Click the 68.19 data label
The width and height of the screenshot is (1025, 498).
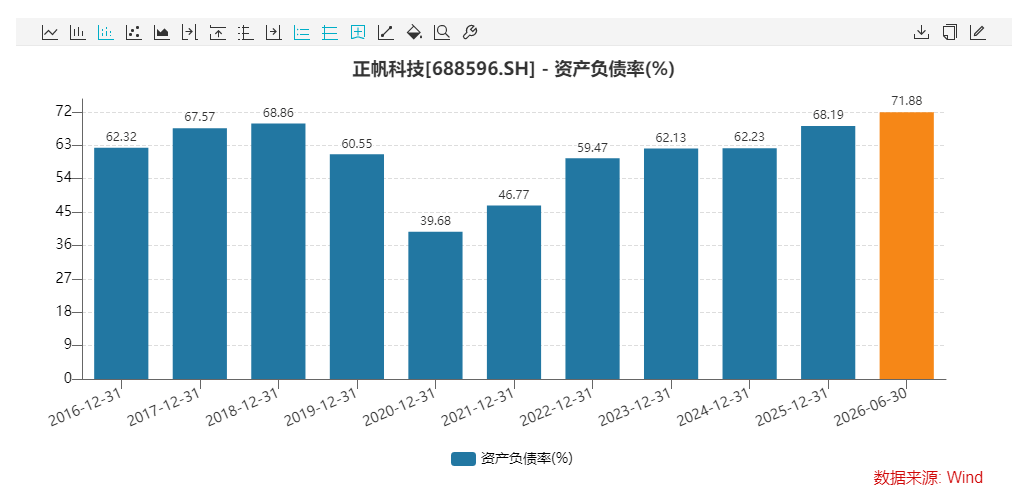tap(828, 115)
